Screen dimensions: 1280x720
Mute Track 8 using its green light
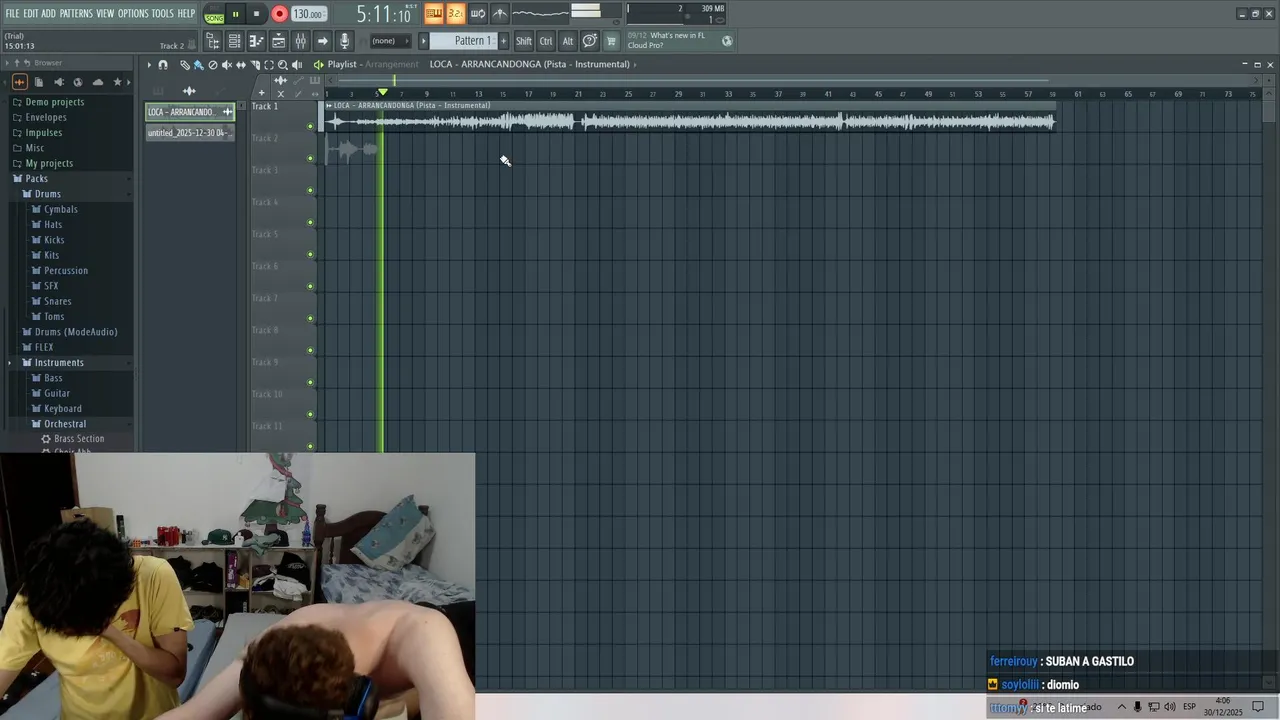click(310, 350)
